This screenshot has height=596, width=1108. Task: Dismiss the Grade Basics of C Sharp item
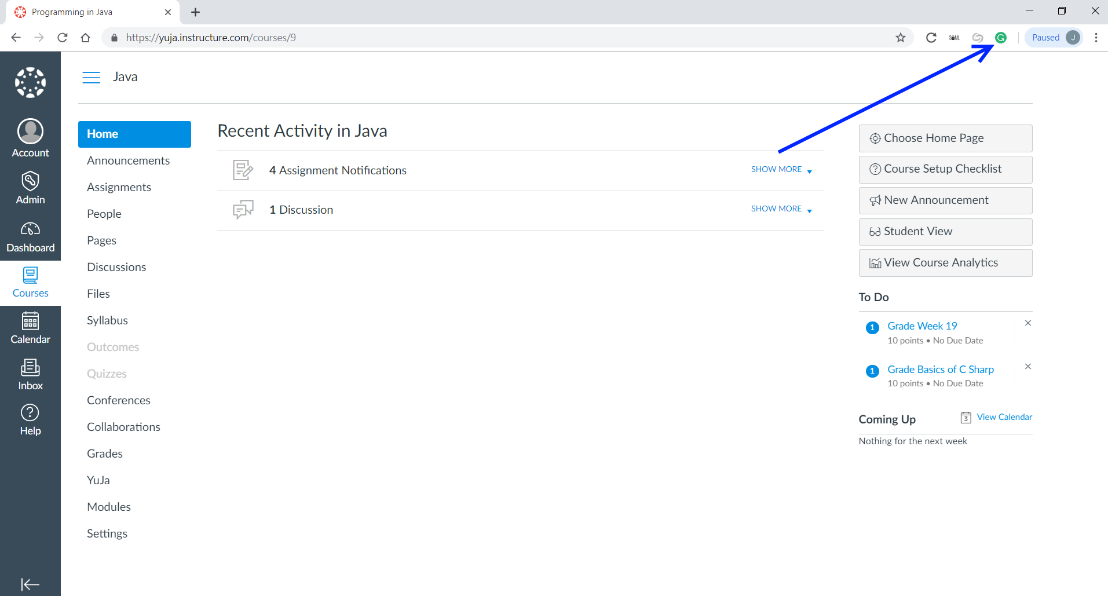[x=1028, y=366]
